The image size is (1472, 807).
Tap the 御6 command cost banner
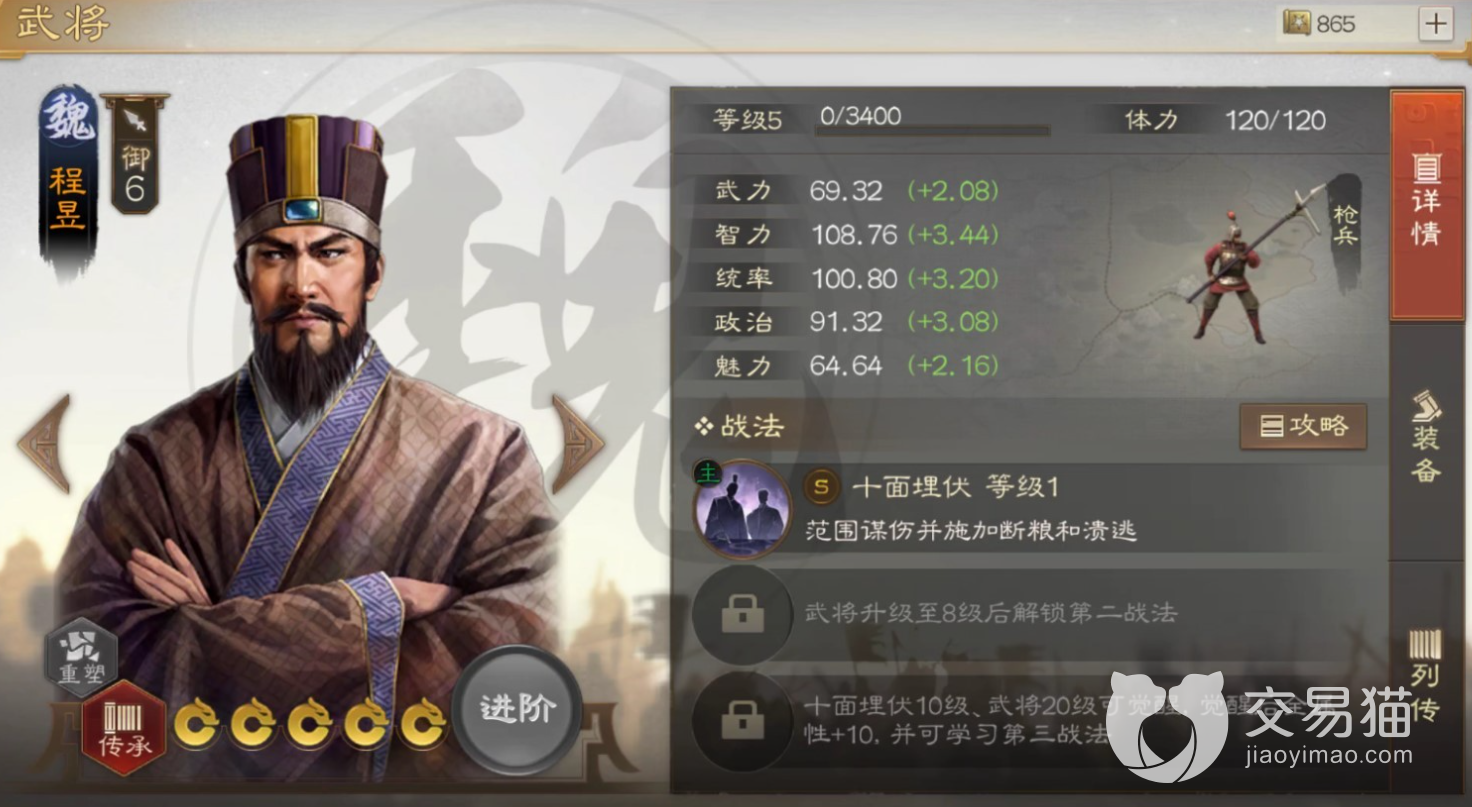pyautogui.click(x=134, y=155)
